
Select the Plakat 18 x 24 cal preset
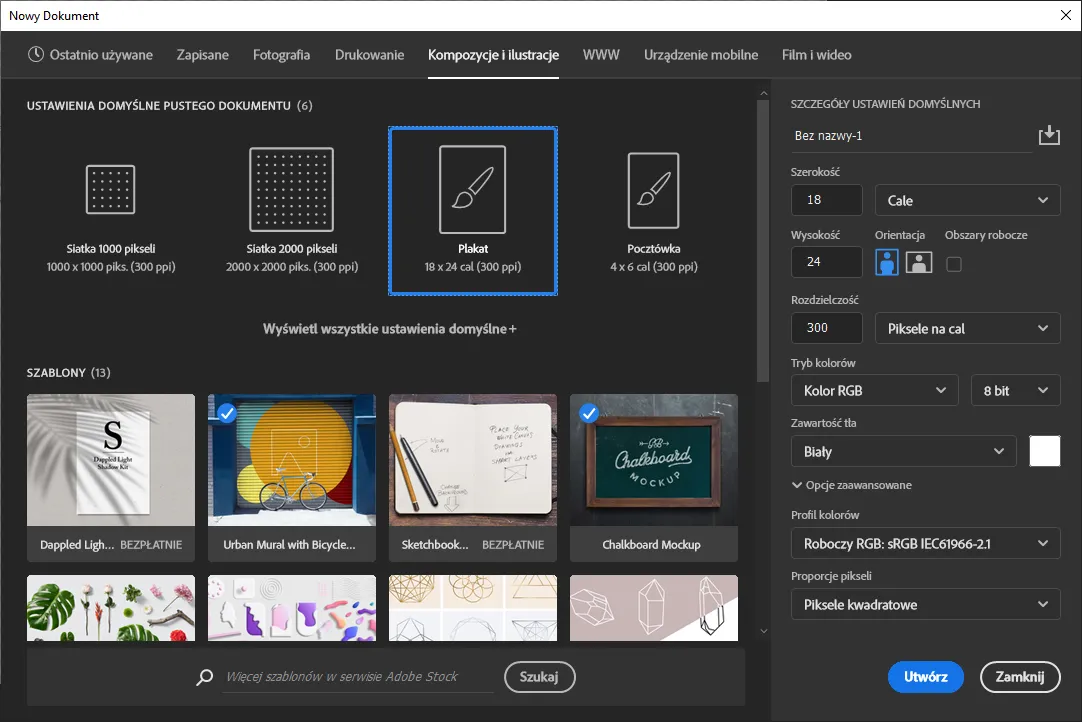click(472, 210)
